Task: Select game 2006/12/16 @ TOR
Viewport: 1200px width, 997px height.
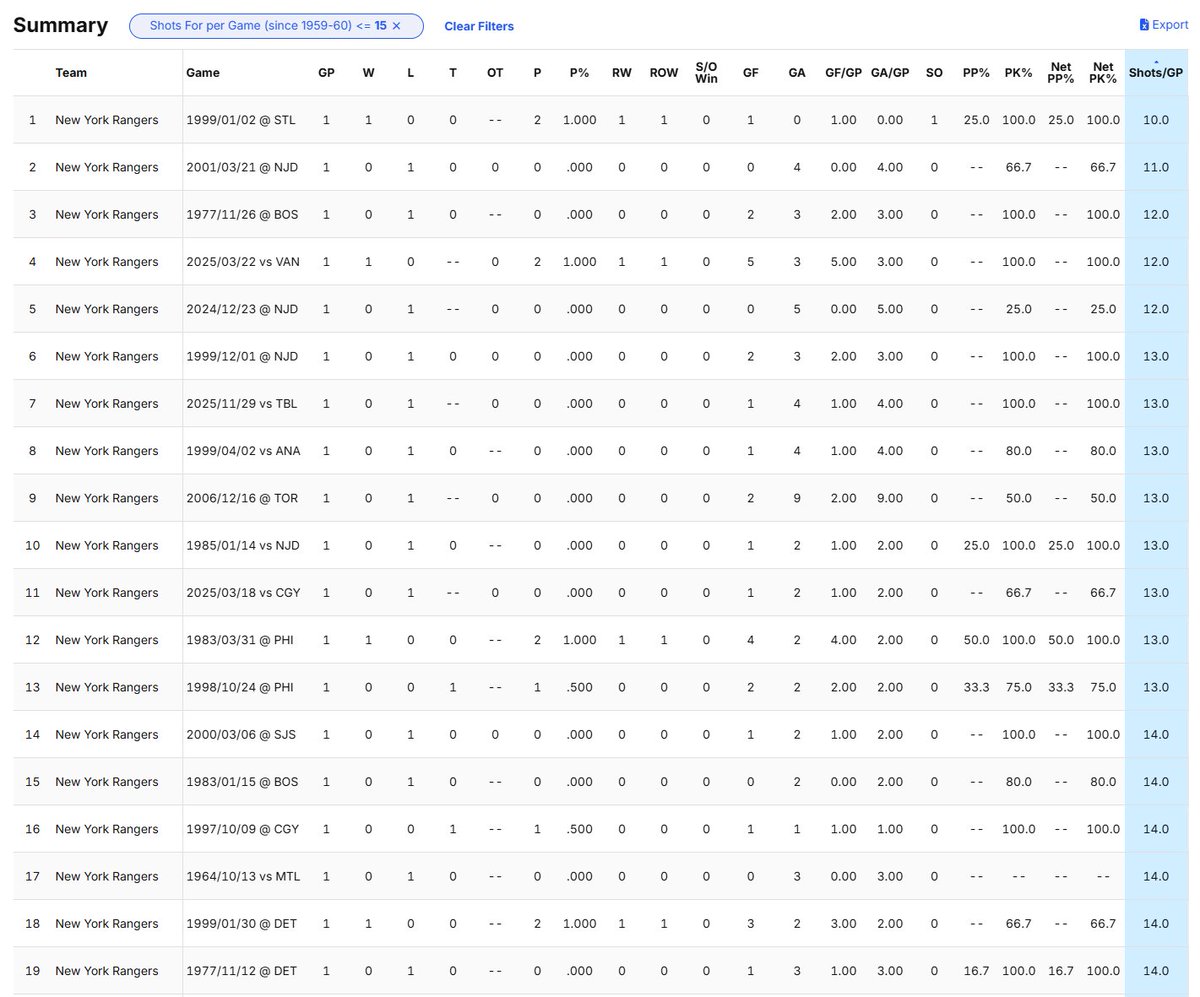Action: point(242,498)
